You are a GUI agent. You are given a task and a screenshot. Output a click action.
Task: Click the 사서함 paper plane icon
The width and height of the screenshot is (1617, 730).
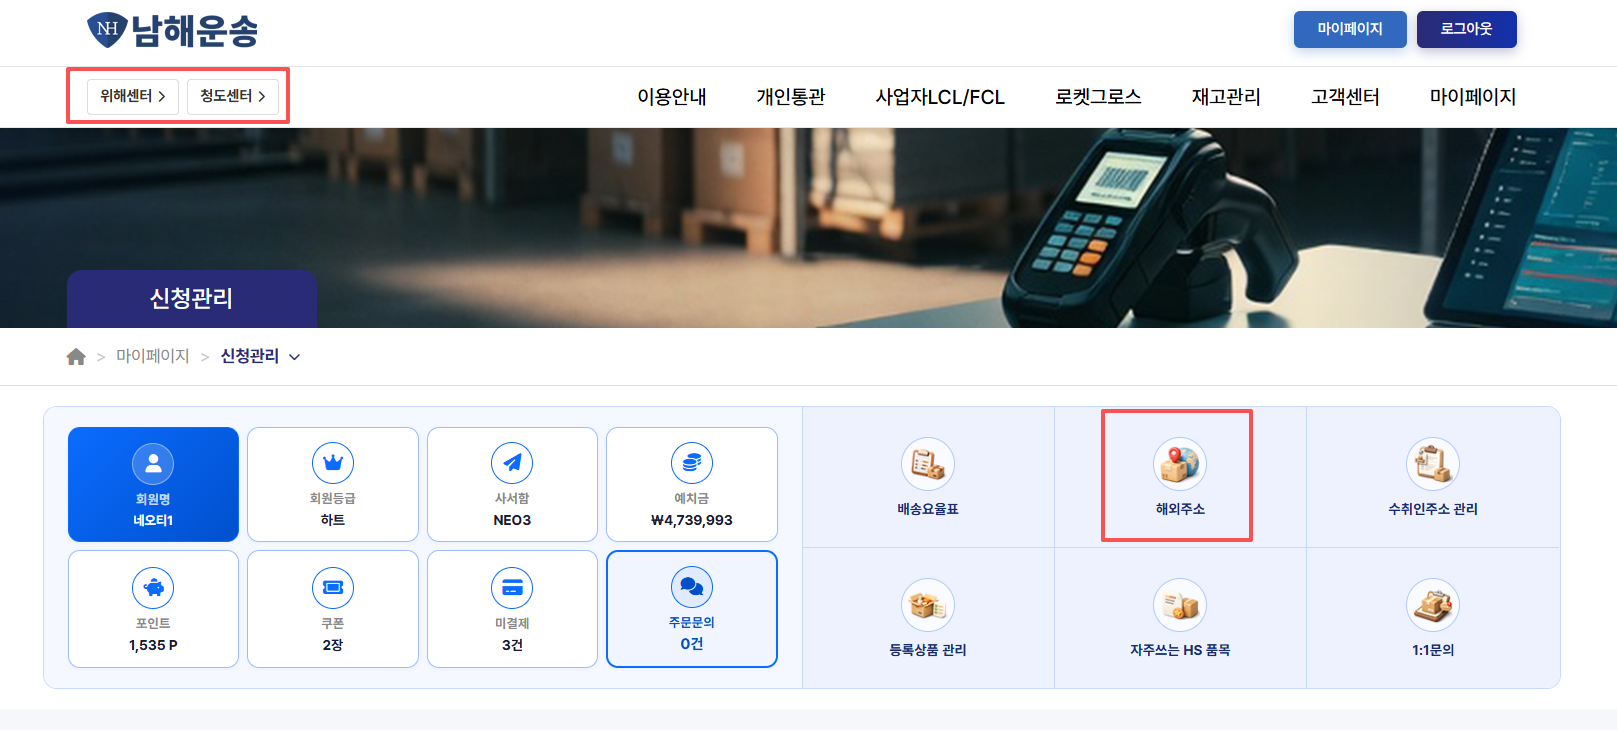(x=512, y=463)
